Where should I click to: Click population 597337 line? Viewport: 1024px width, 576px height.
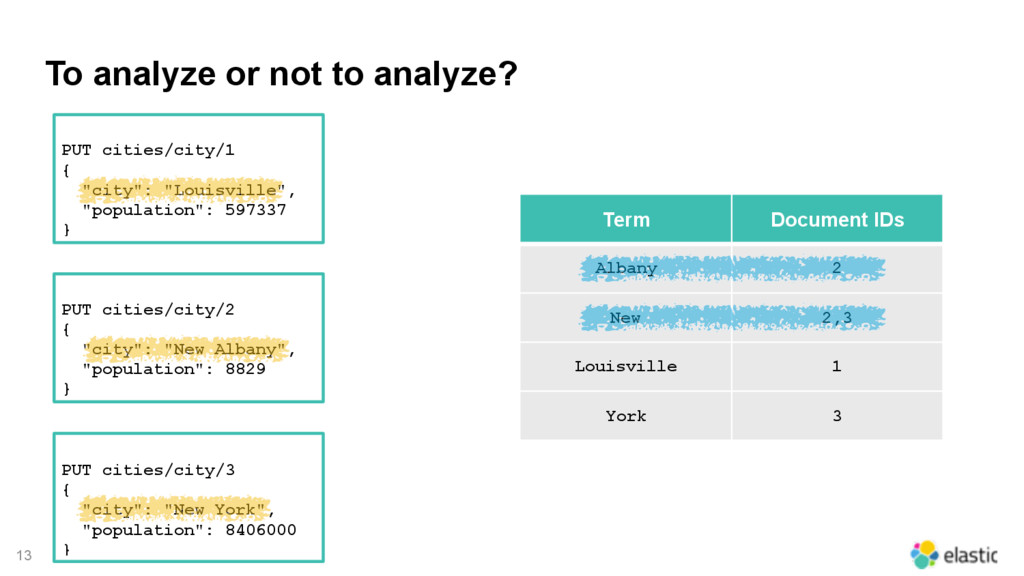pyautogui.click(x=184, y=210)
